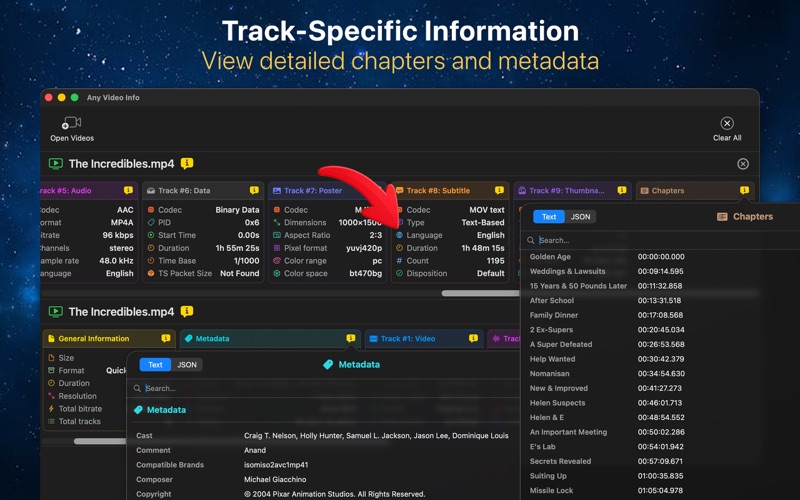Select the A Super Defeated chapter
Screen dimensions: 800x500
[658, 344]
